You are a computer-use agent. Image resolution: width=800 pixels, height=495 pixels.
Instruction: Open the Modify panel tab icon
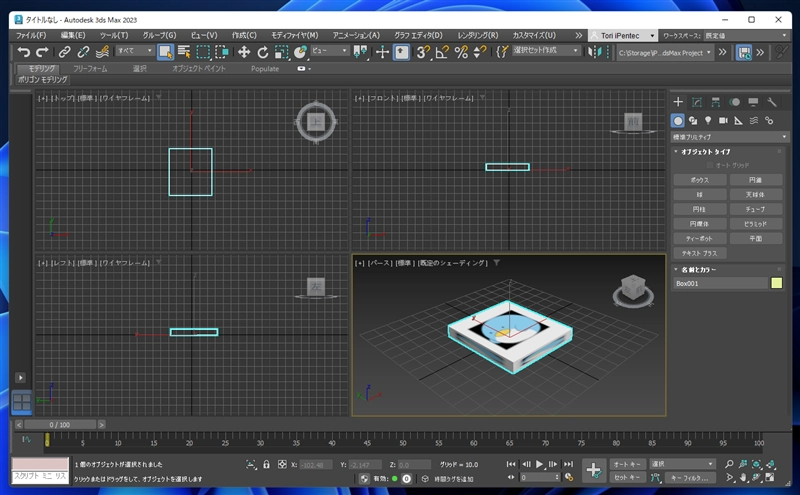click(697, 102)
